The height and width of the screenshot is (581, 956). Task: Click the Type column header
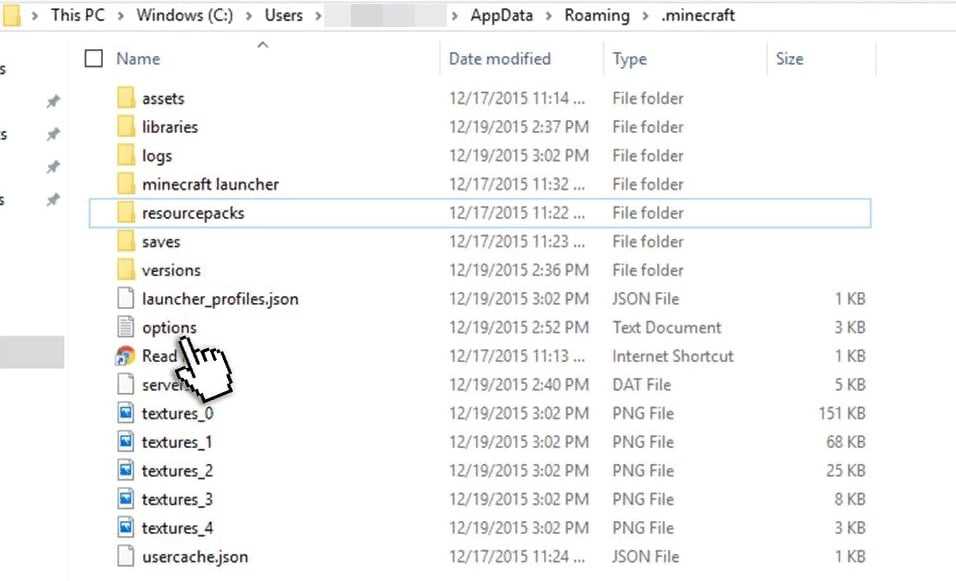coord(629,59)
